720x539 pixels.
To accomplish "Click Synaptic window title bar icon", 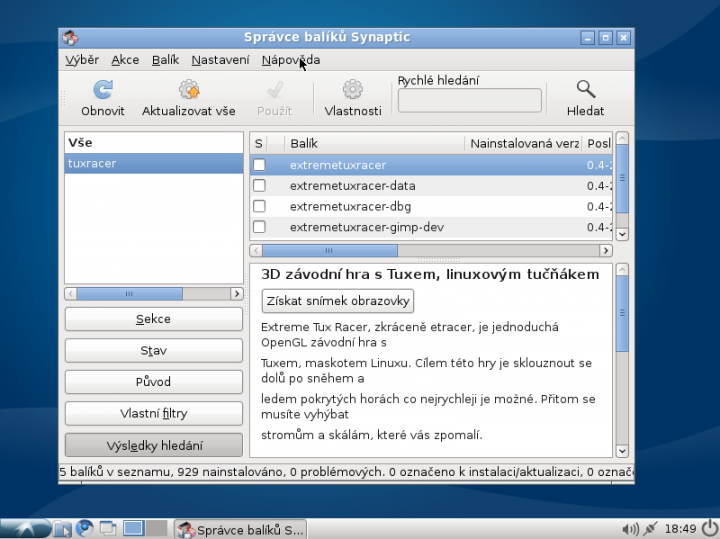I will click(x=70, y=38).
